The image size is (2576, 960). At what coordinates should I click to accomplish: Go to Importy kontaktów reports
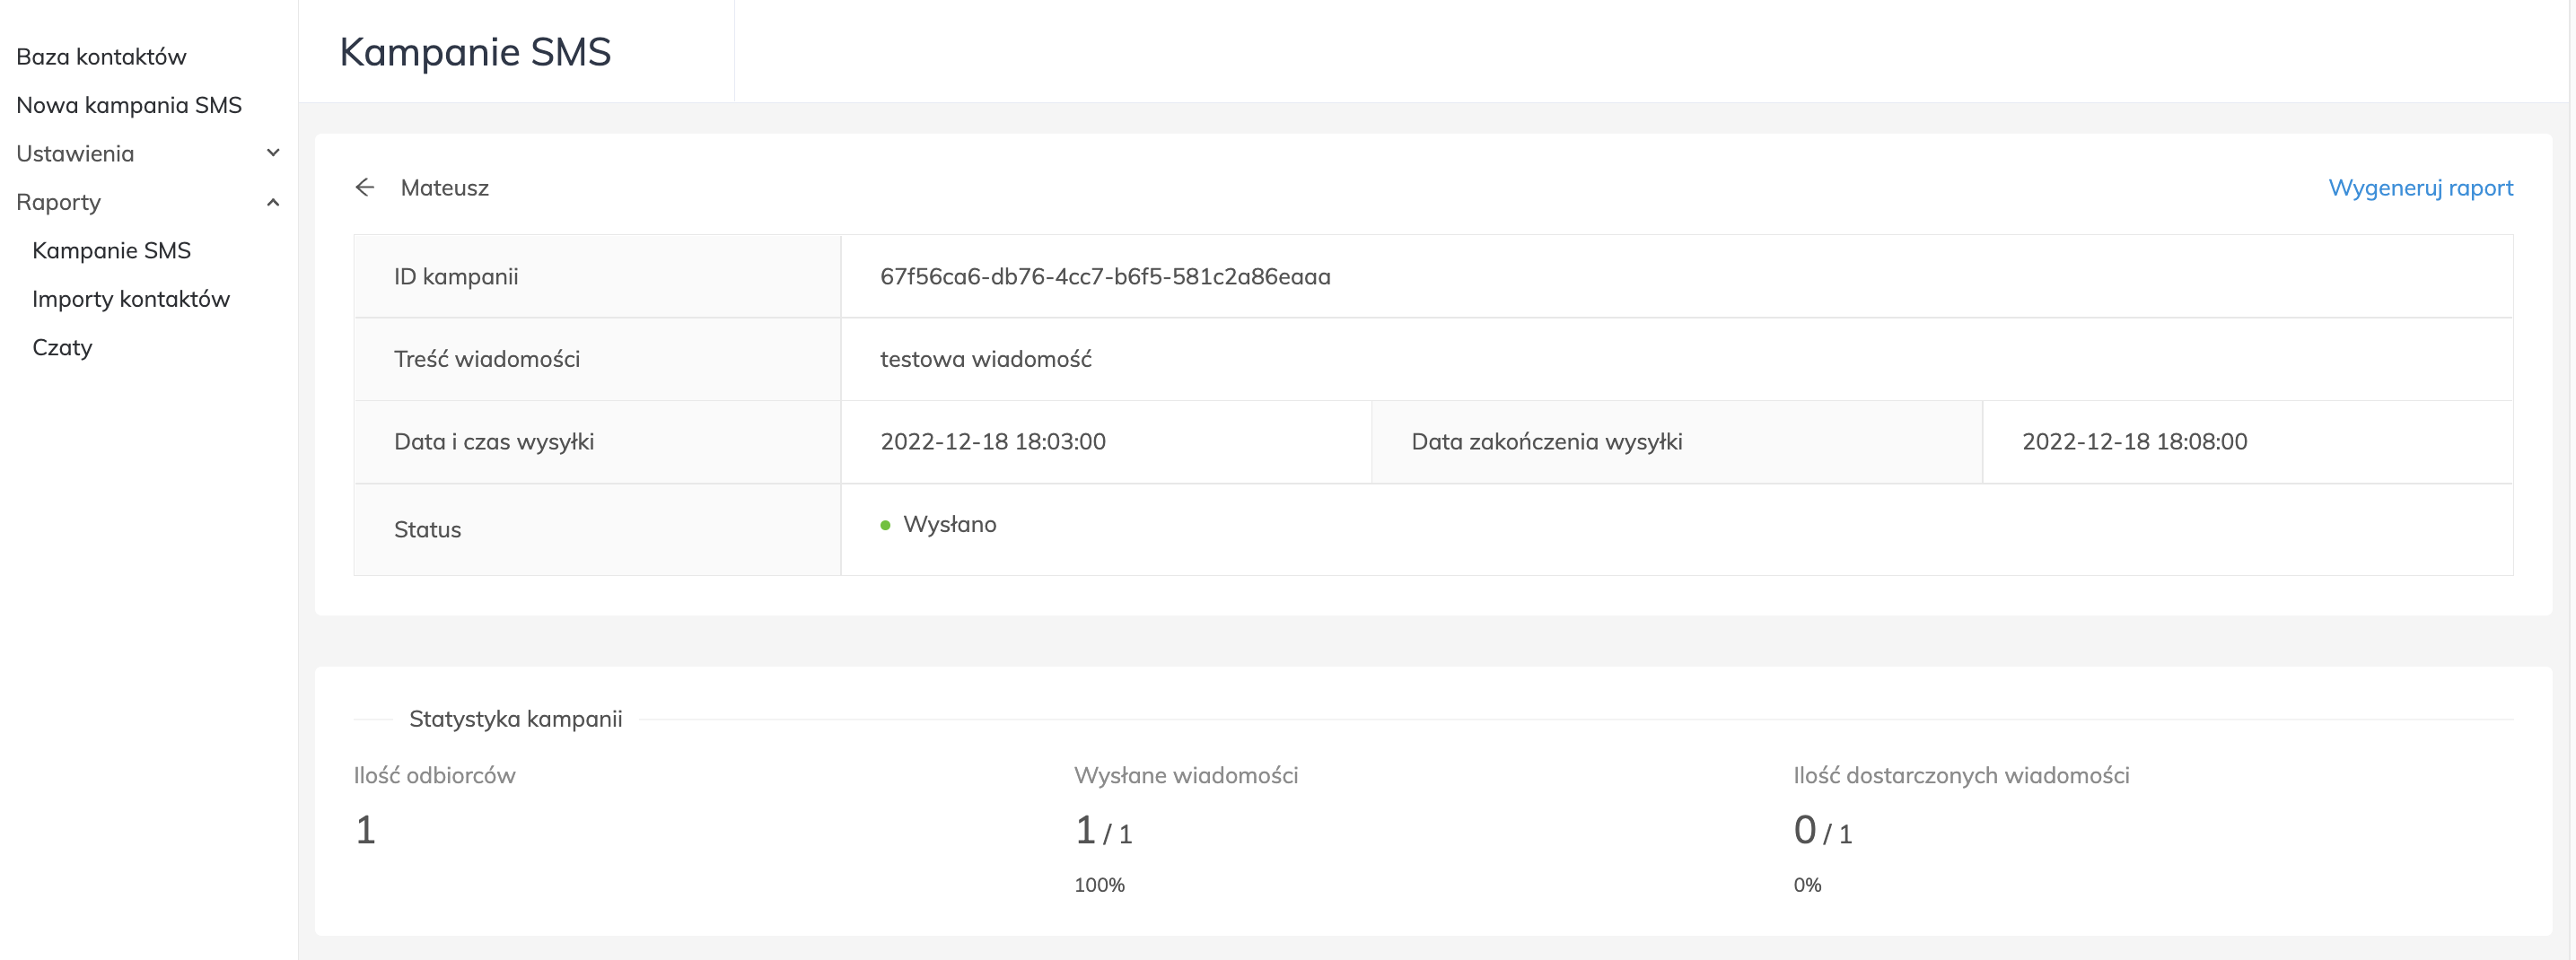point(131,299)
